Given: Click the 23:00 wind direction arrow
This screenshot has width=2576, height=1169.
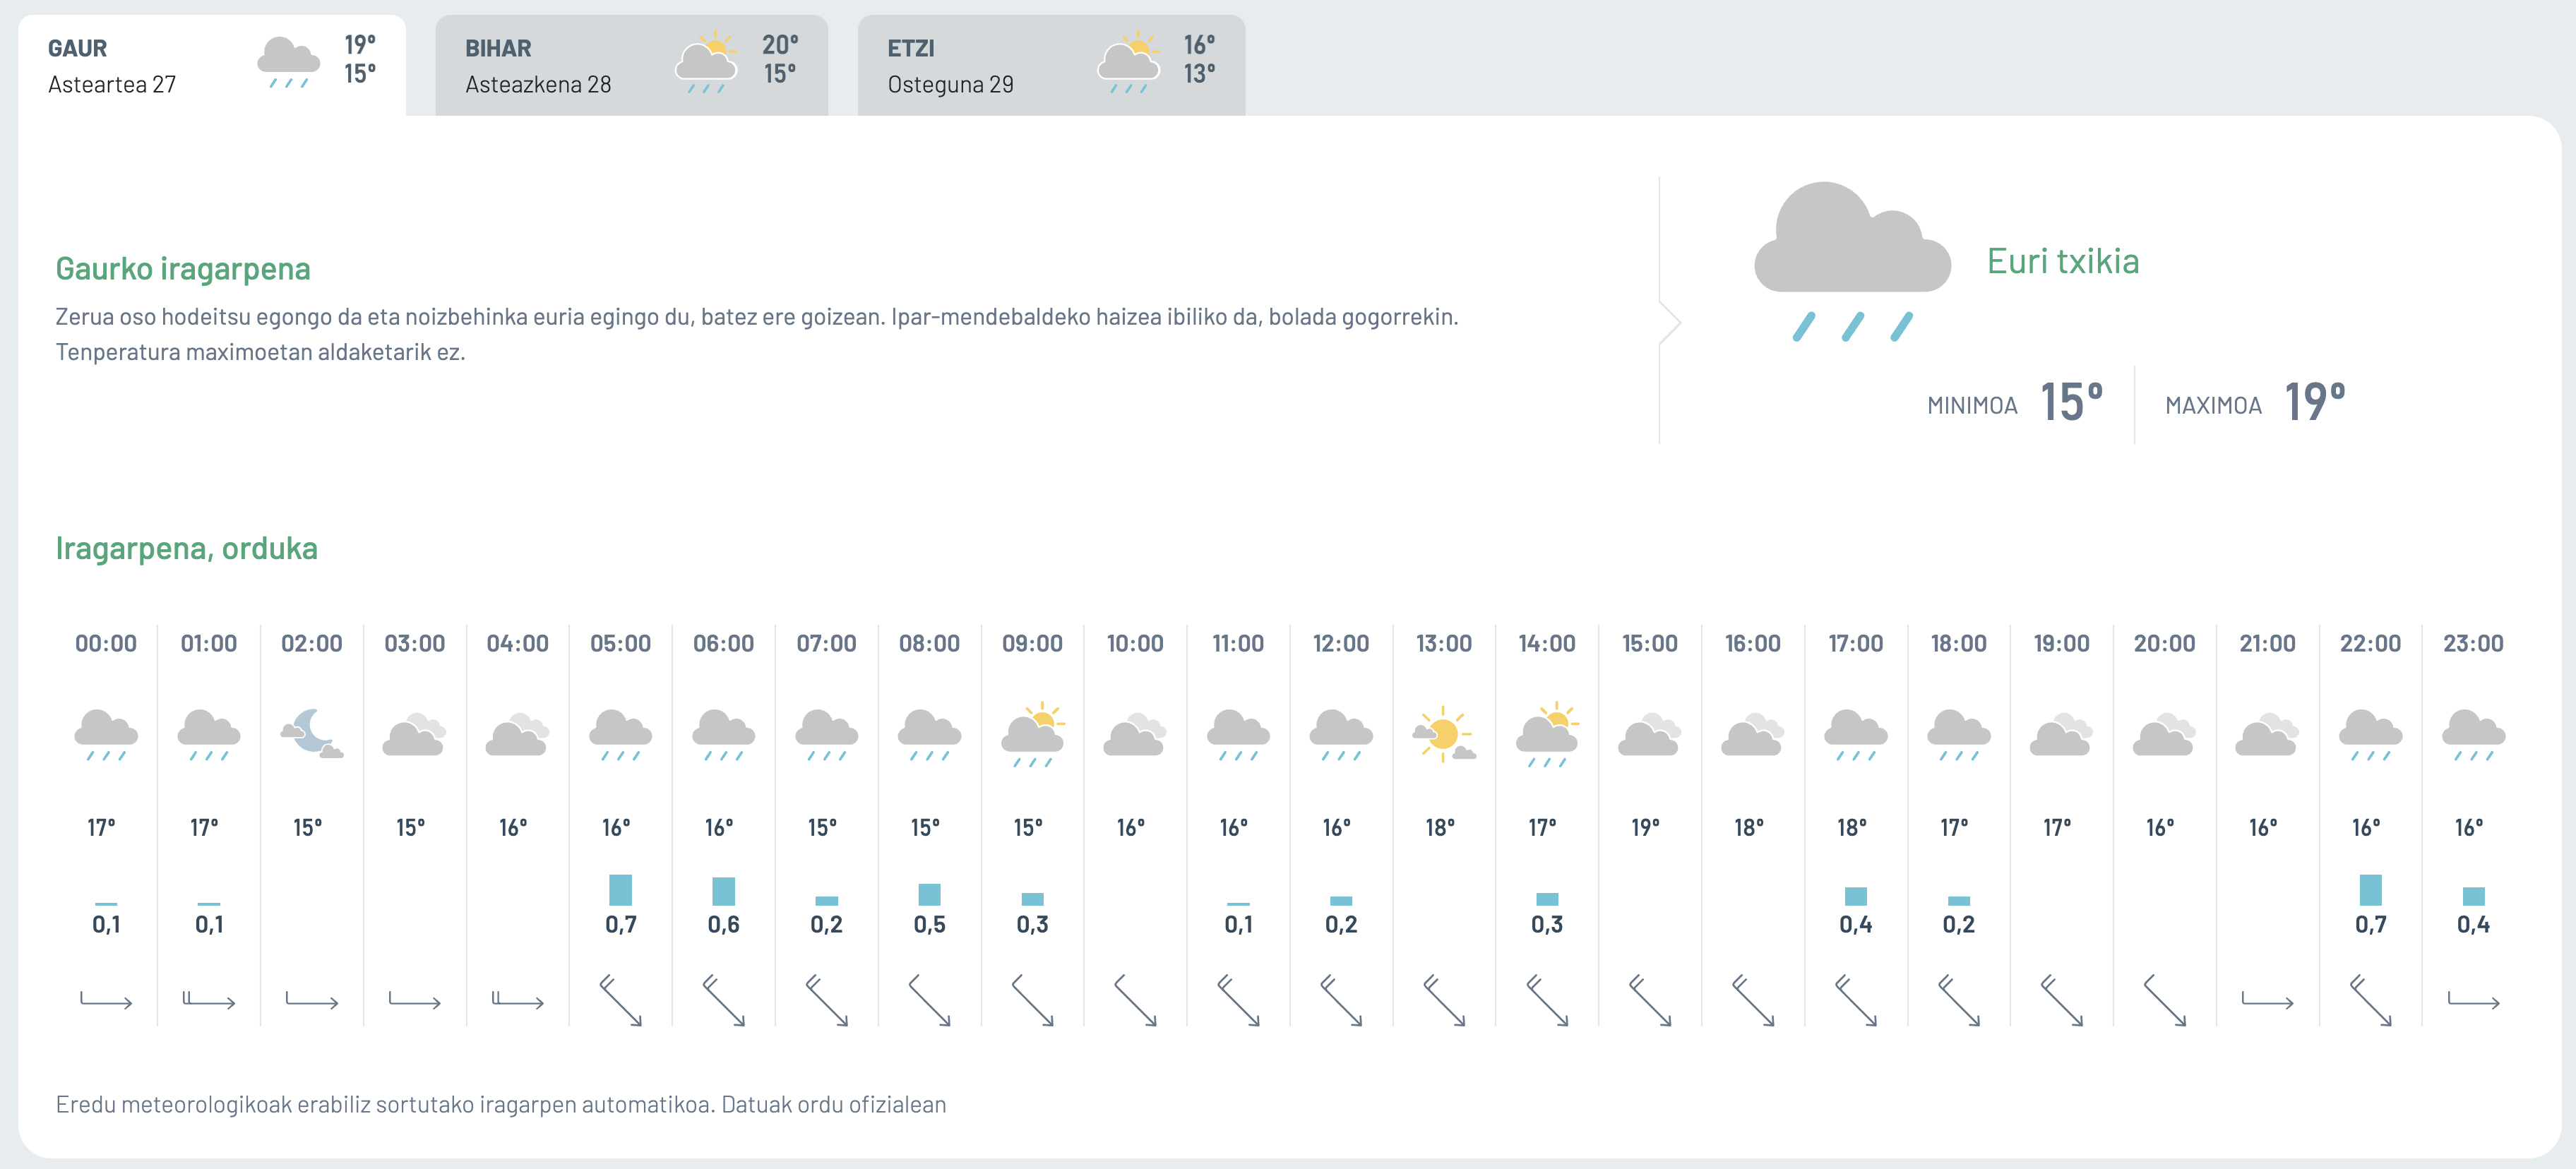Looking at the screenshot, I should [x=2474, y=1000].
